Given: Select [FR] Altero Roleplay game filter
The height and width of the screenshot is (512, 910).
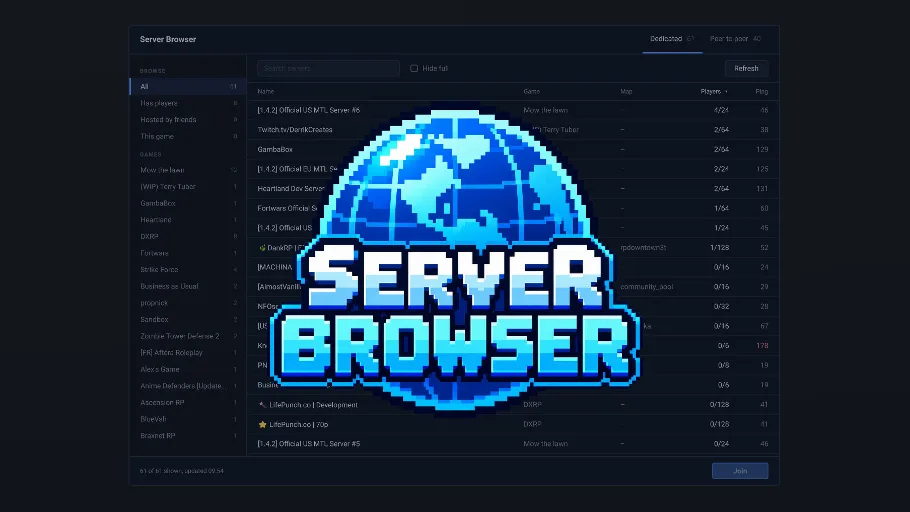Looking at the screenshot, I should [188, 352].
